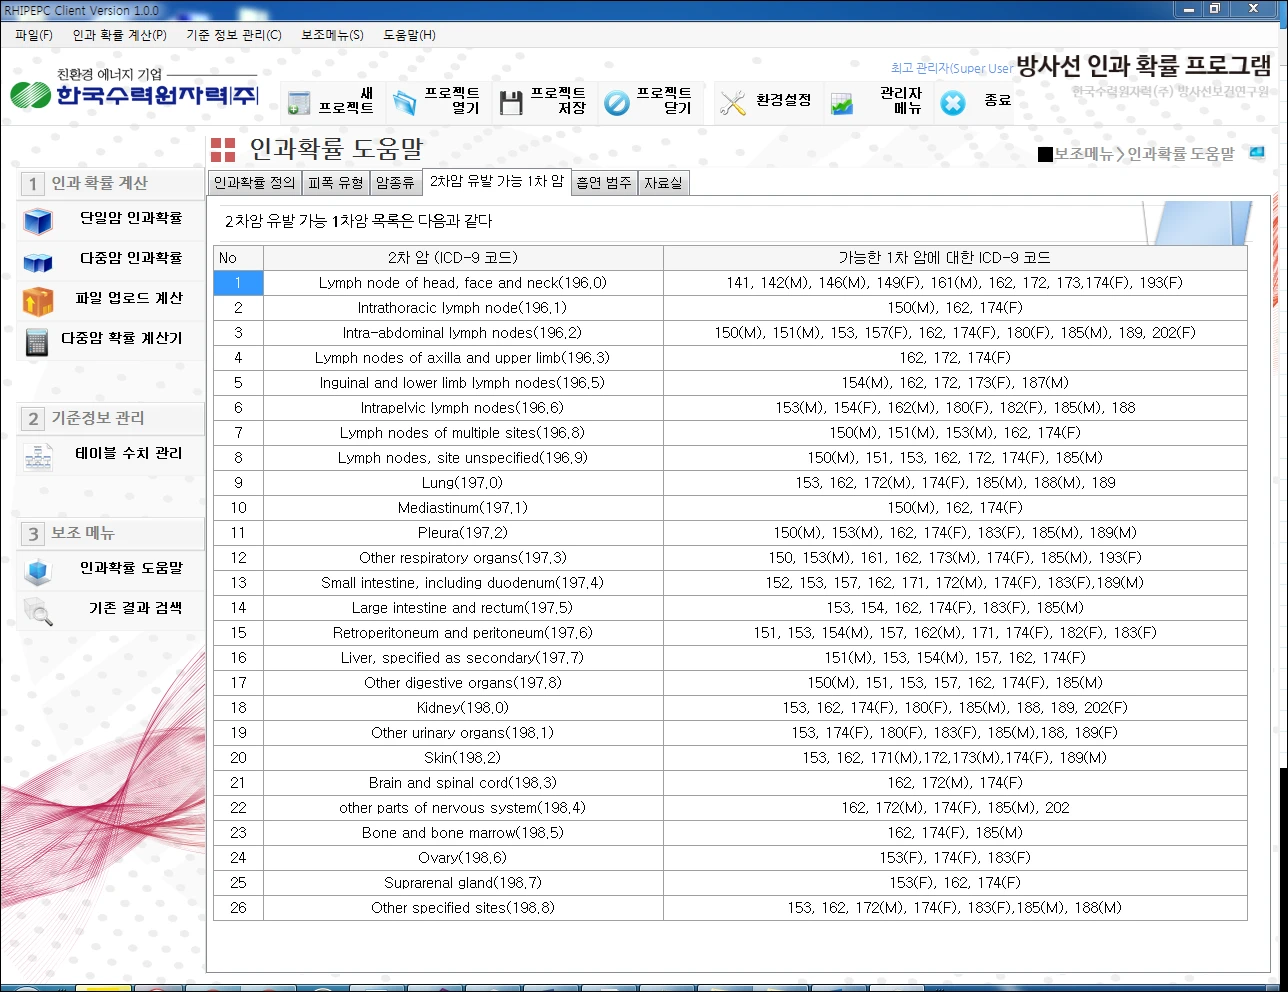This screenshot has height=992, width=1288.
Task: Select cell Lymph nodes of axilla and upper limb(196.3)
Action: pyautogui.click(x=463, y=358)
